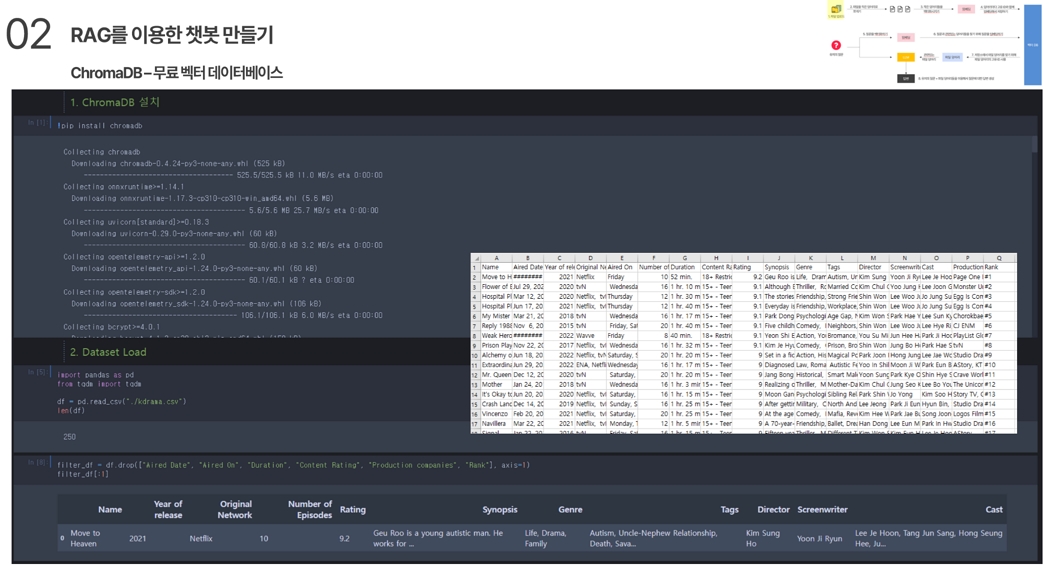
Task: Click the 'Yoon Ji Ryun' dataframe cell
Action: [820, 539]
